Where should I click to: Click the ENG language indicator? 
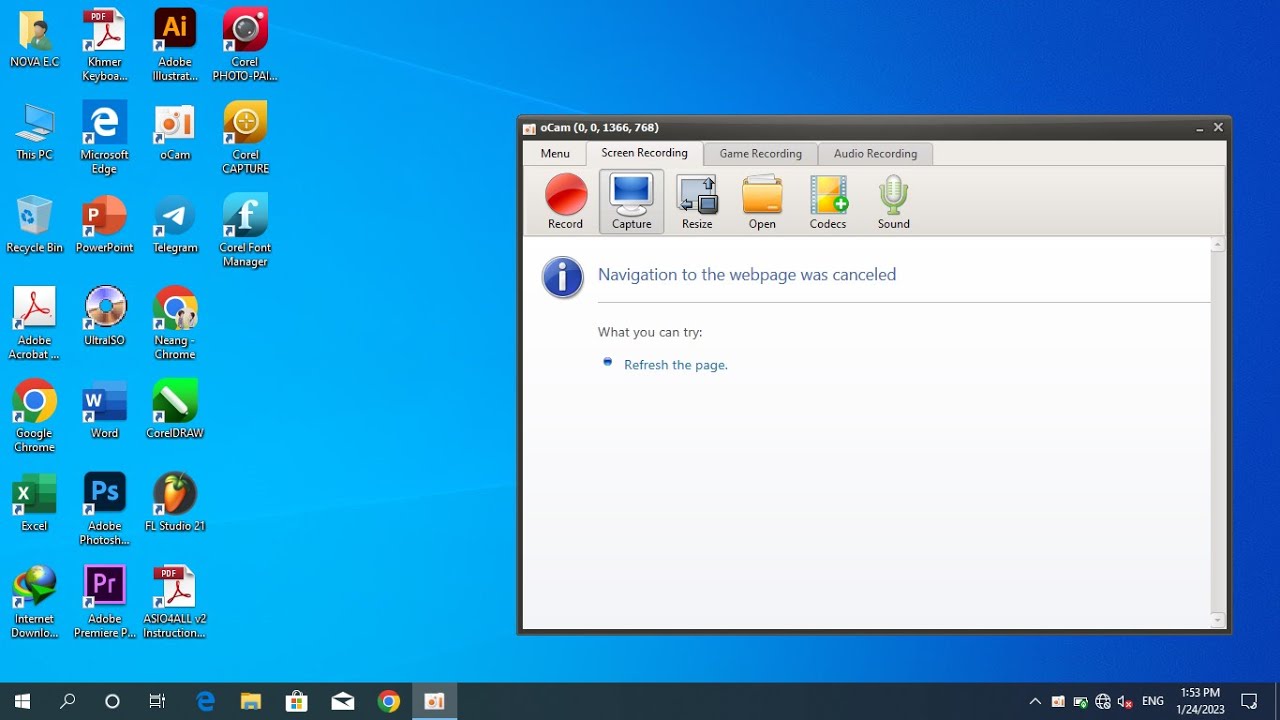point(1153,702)
